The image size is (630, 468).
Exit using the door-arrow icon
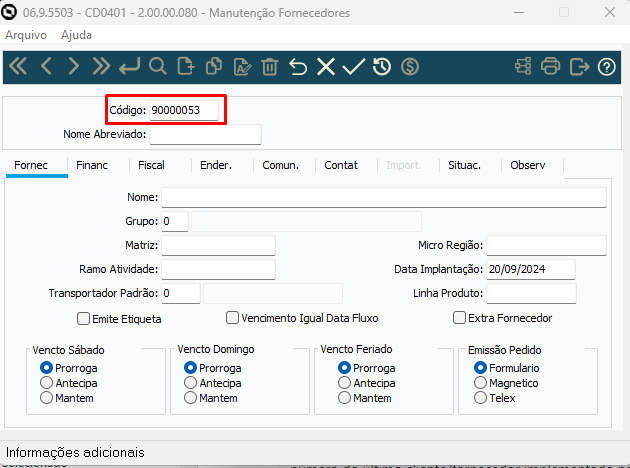click(579, 66)
